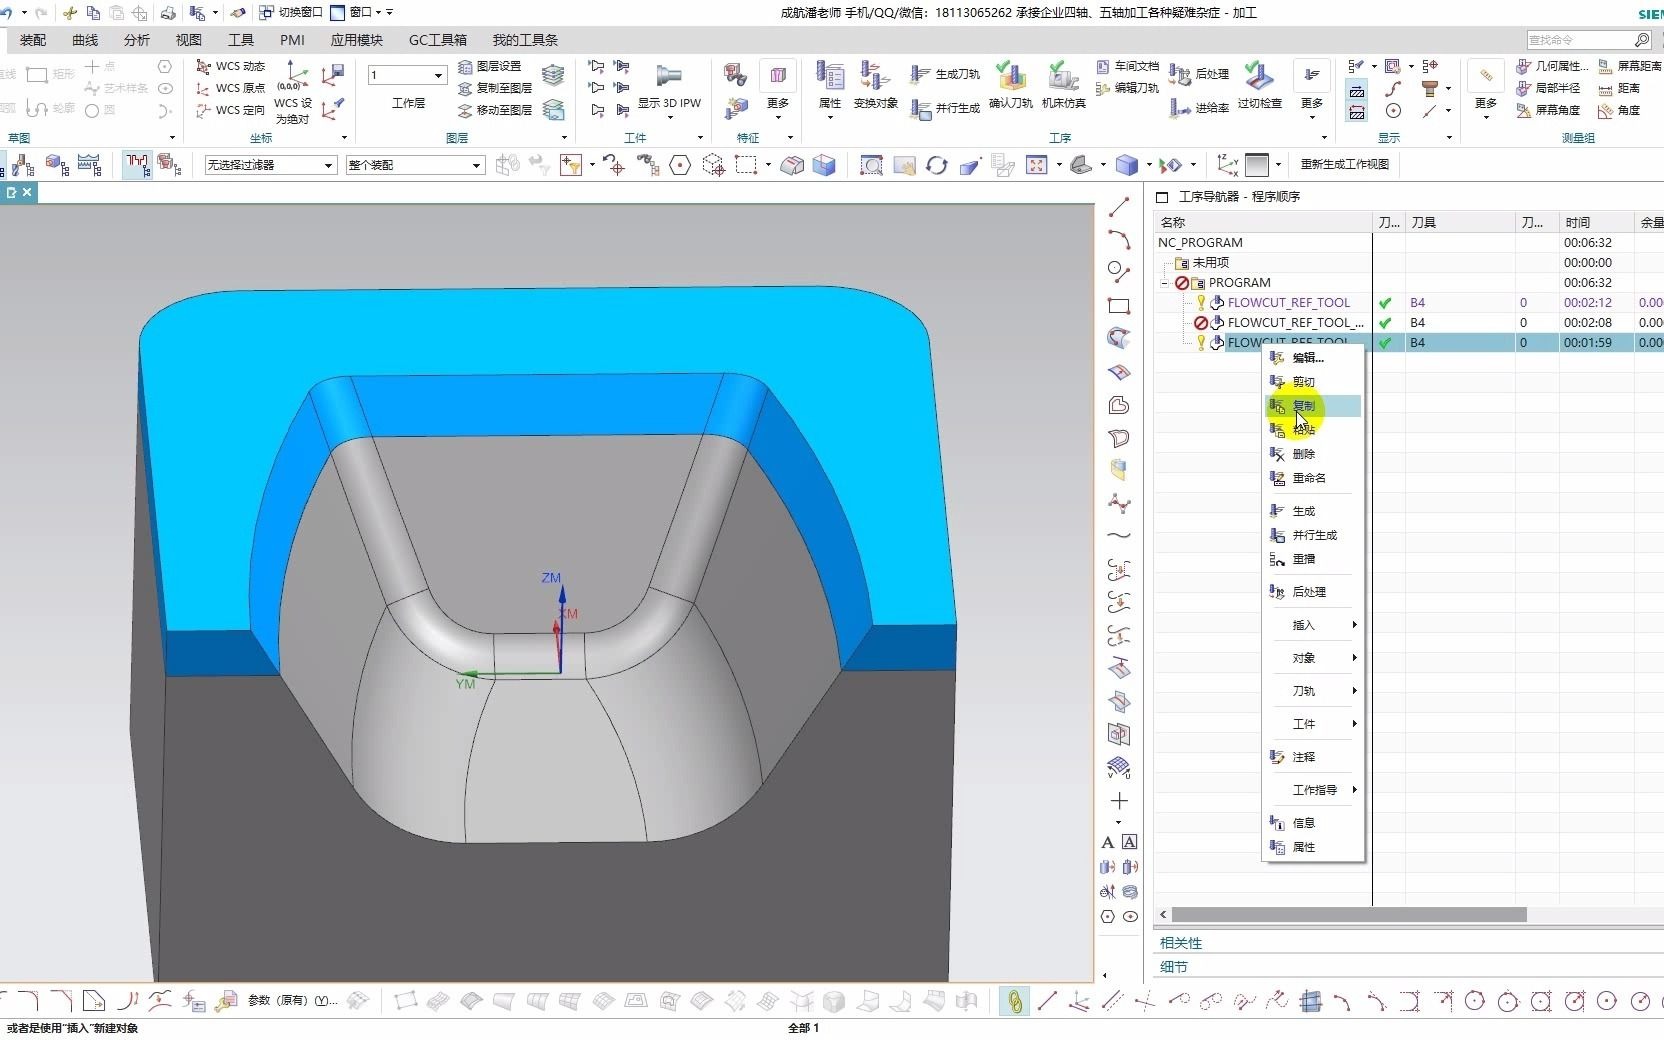1664x1040 pixels.
Task: Choose 重命名 in the context menu
Action: pos(1313,478)
